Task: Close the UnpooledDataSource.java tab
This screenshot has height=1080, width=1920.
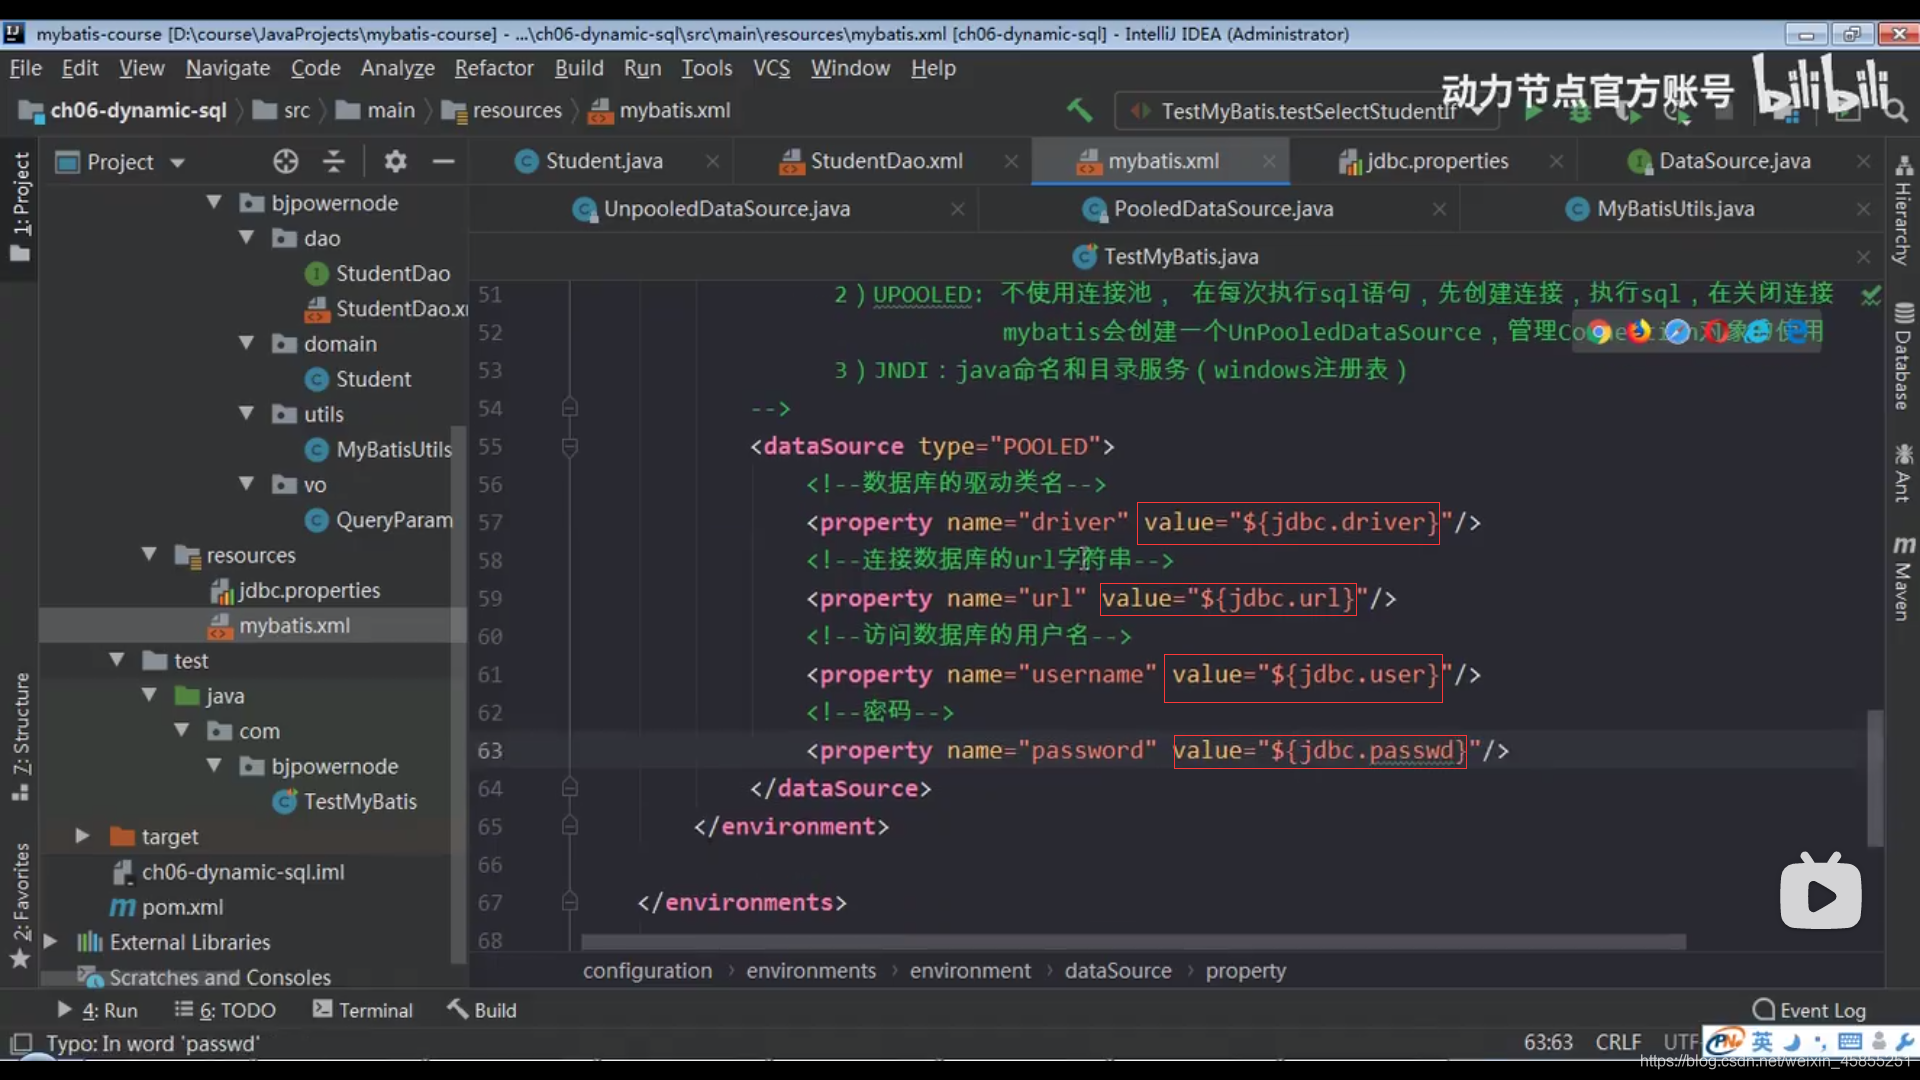Action: (x=957, y=209)
